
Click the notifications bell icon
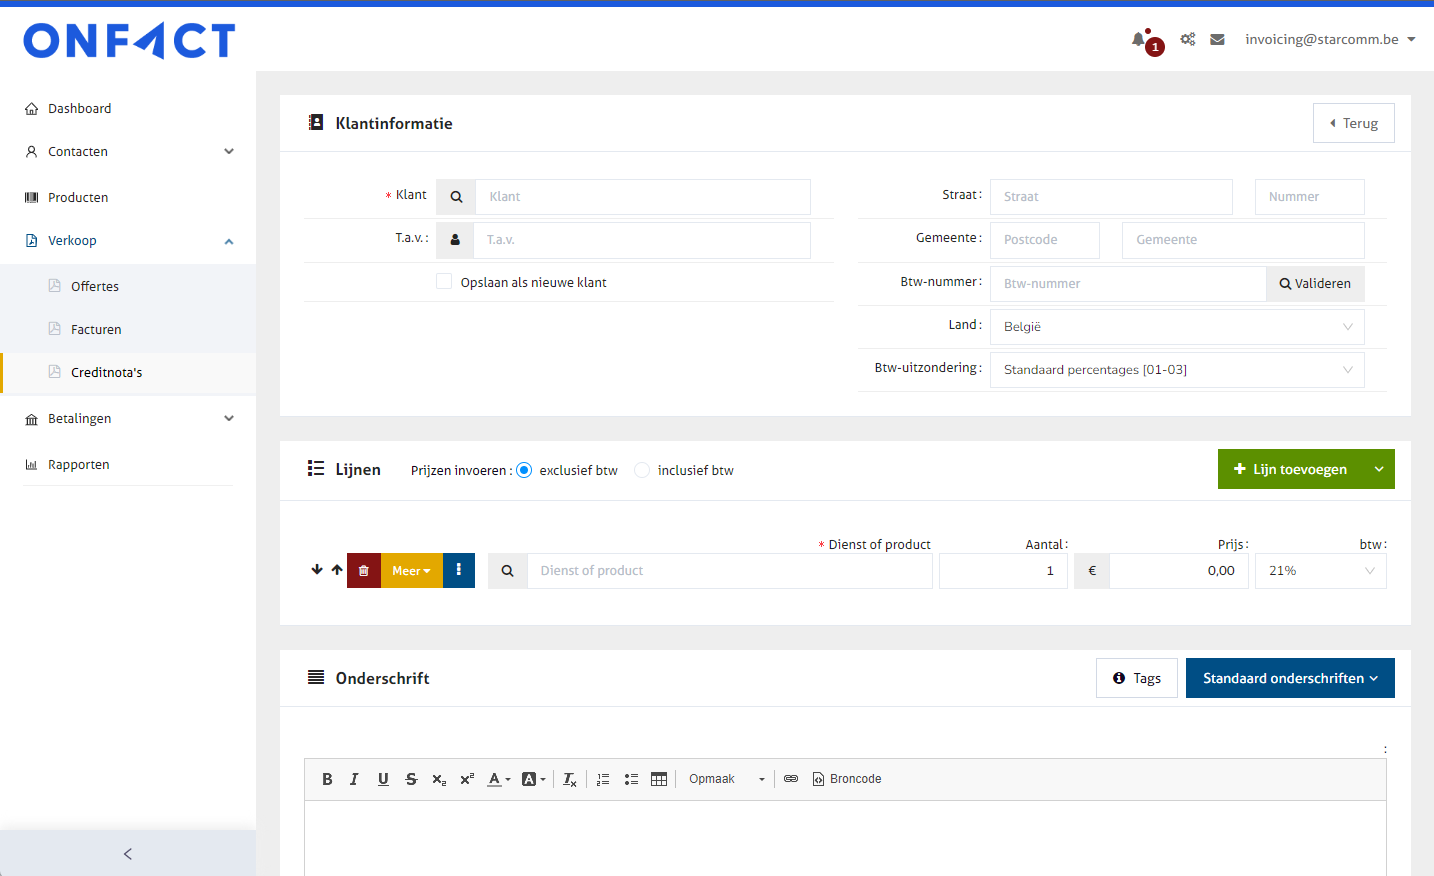click(1139, 40)
